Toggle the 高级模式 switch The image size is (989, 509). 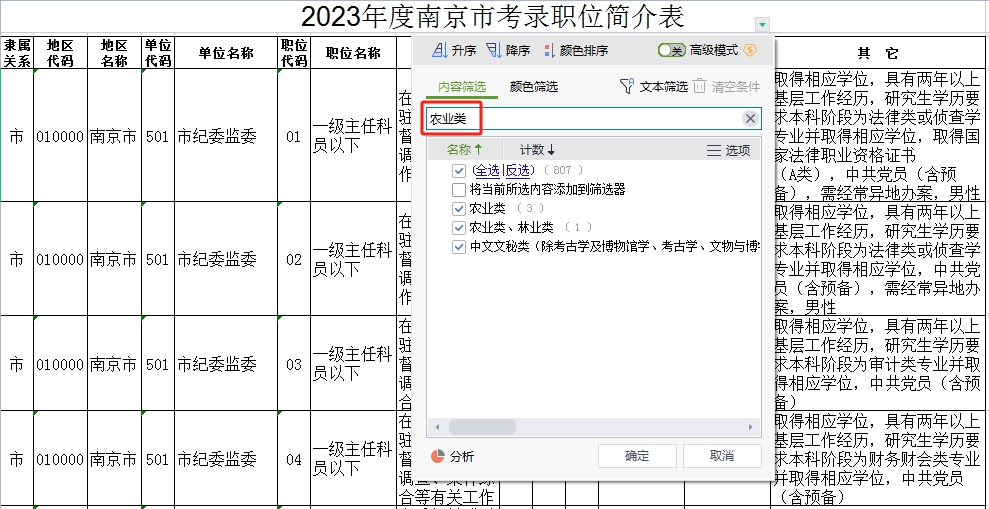coord(671,50)
